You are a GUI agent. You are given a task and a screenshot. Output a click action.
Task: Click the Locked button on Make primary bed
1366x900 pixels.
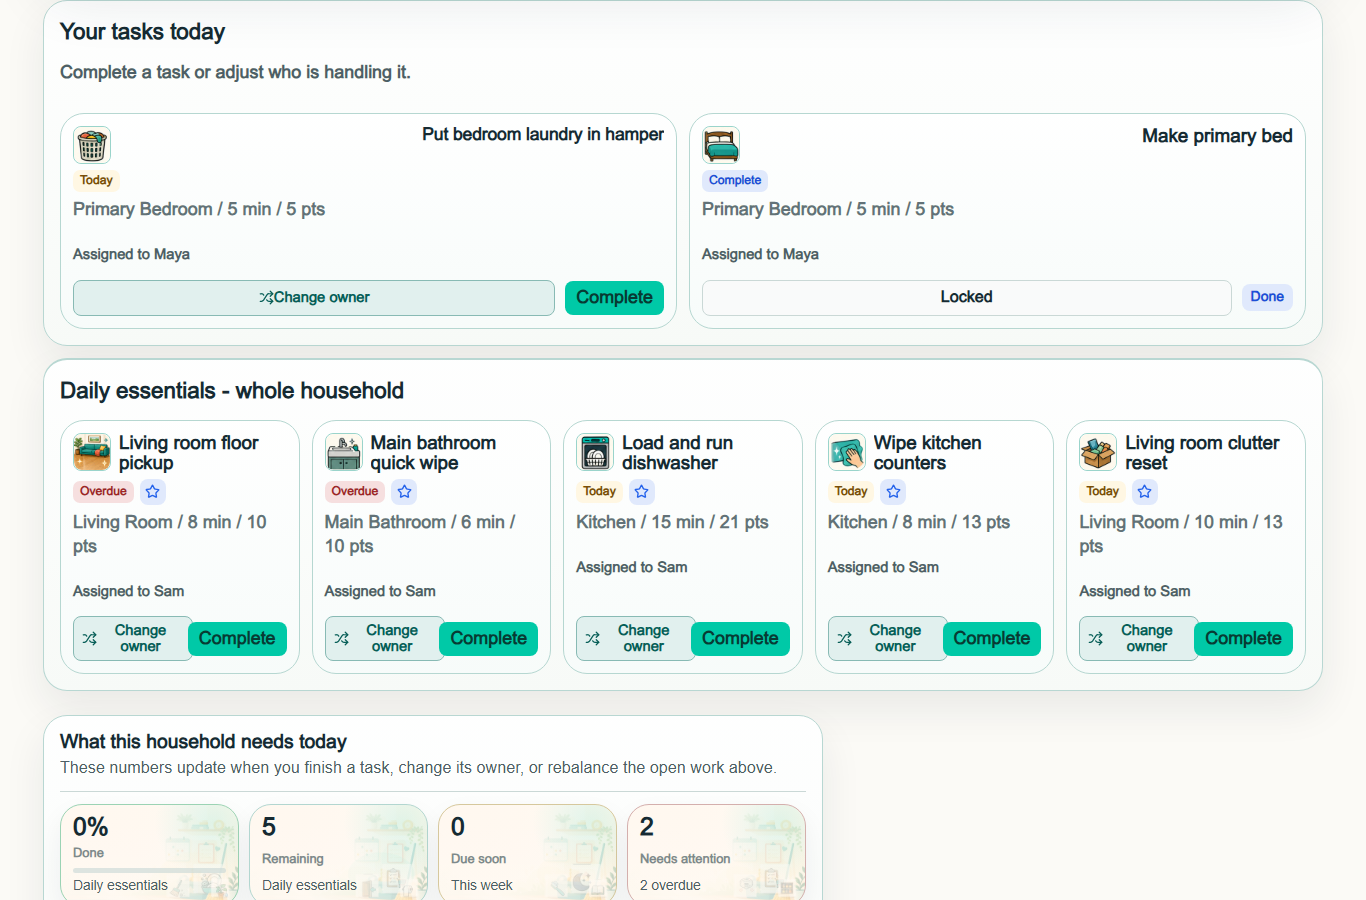click(x=966, y=298)
